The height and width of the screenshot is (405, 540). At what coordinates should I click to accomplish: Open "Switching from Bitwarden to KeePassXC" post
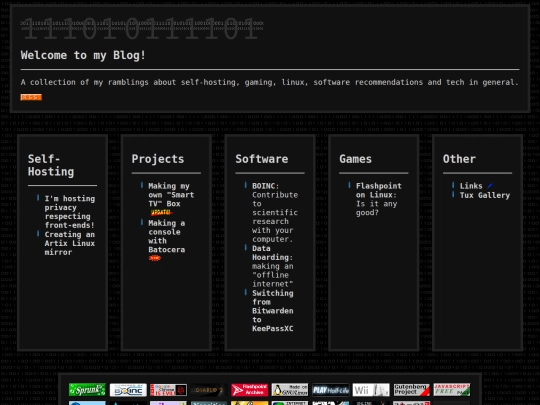point(272,311)
